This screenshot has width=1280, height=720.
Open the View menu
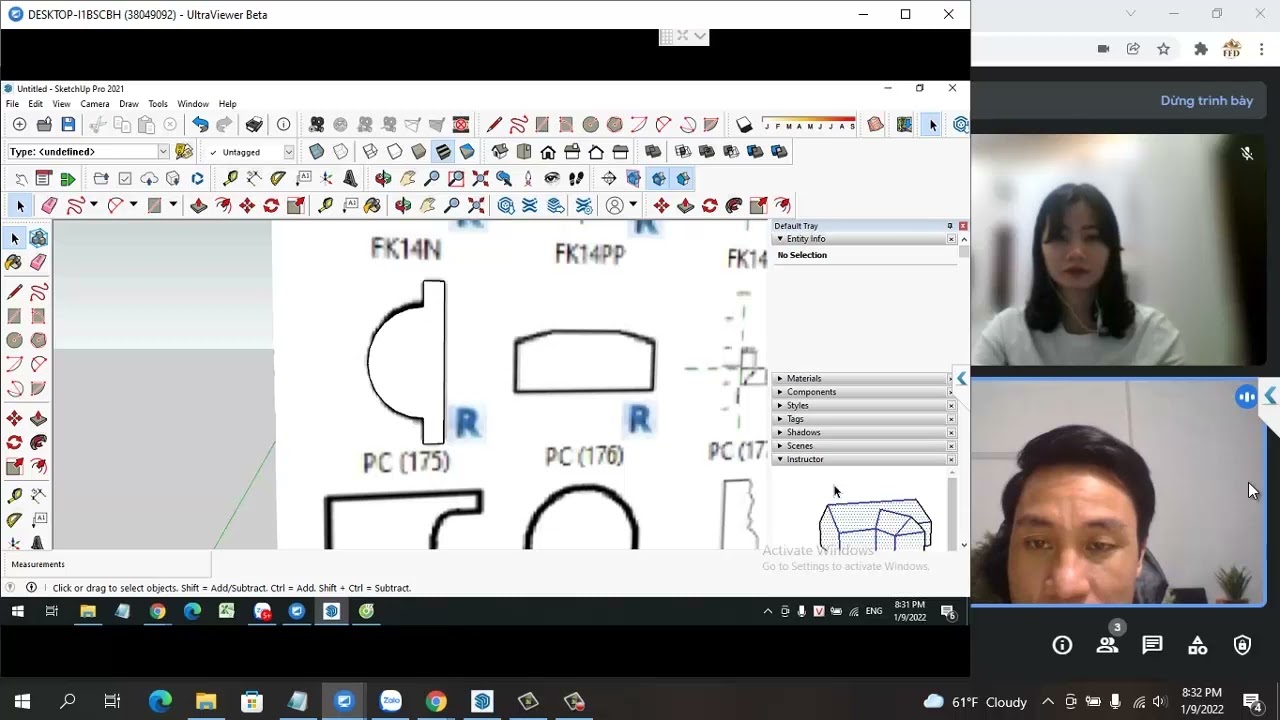[61, 104]
